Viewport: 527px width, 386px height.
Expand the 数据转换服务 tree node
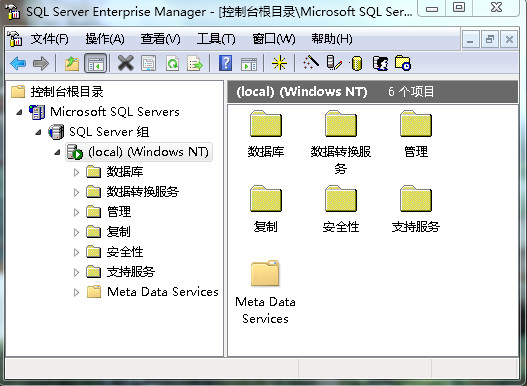(x=76, y=192)
